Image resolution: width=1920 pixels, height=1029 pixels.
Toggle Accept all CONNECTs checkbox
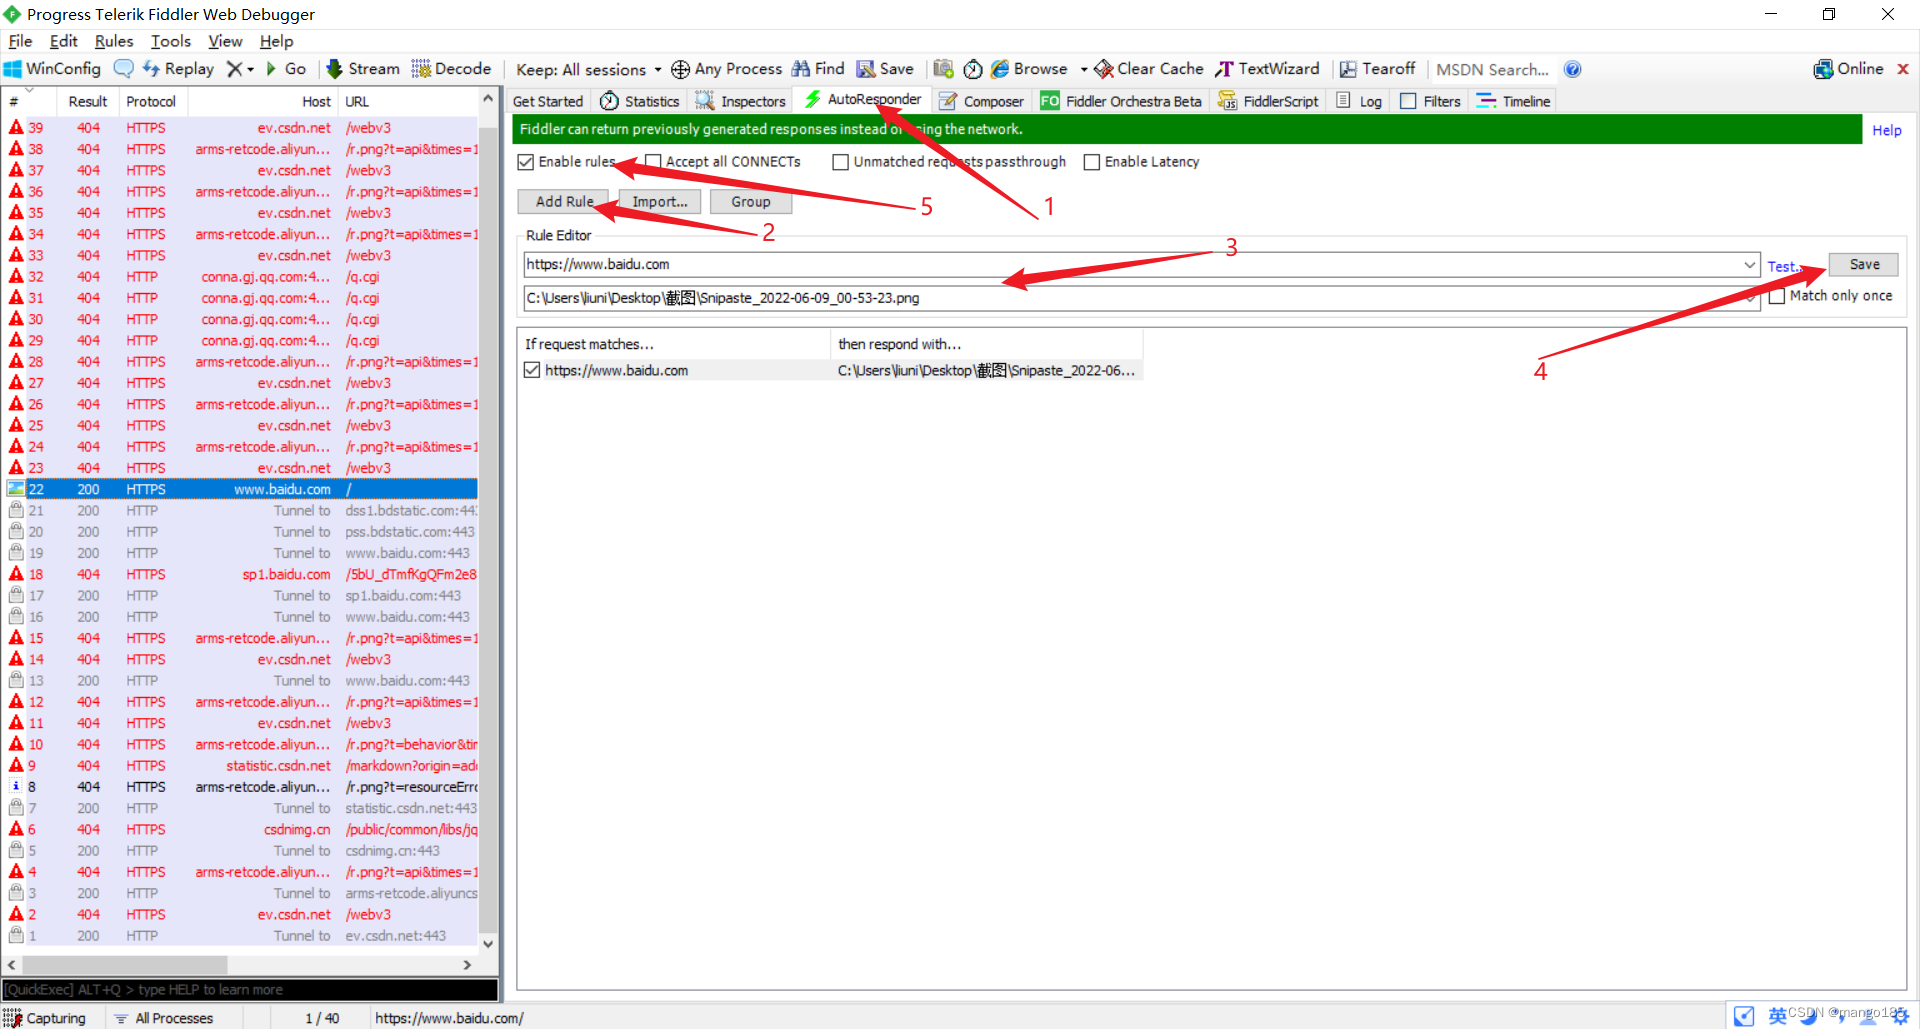point(653,162)
